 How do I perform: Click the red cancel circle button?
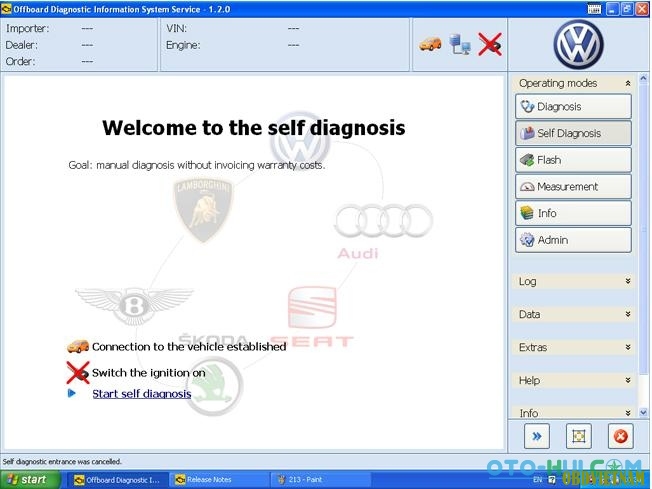point(620,436)
